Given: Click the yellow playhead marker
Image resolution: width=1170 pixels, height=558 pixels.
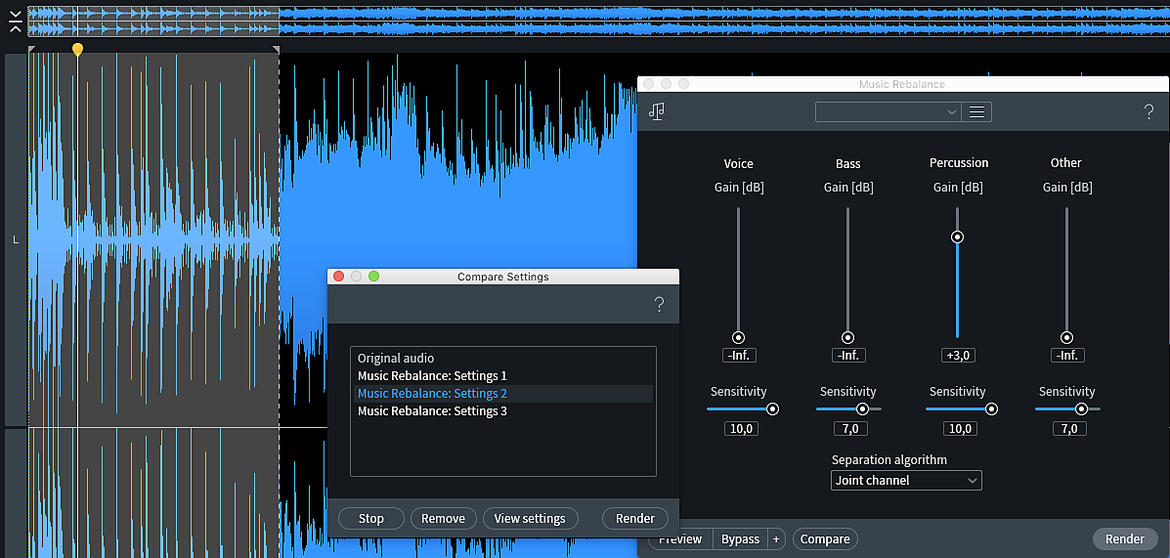Looking at the screenshot, I should click(x=77, y=49).
